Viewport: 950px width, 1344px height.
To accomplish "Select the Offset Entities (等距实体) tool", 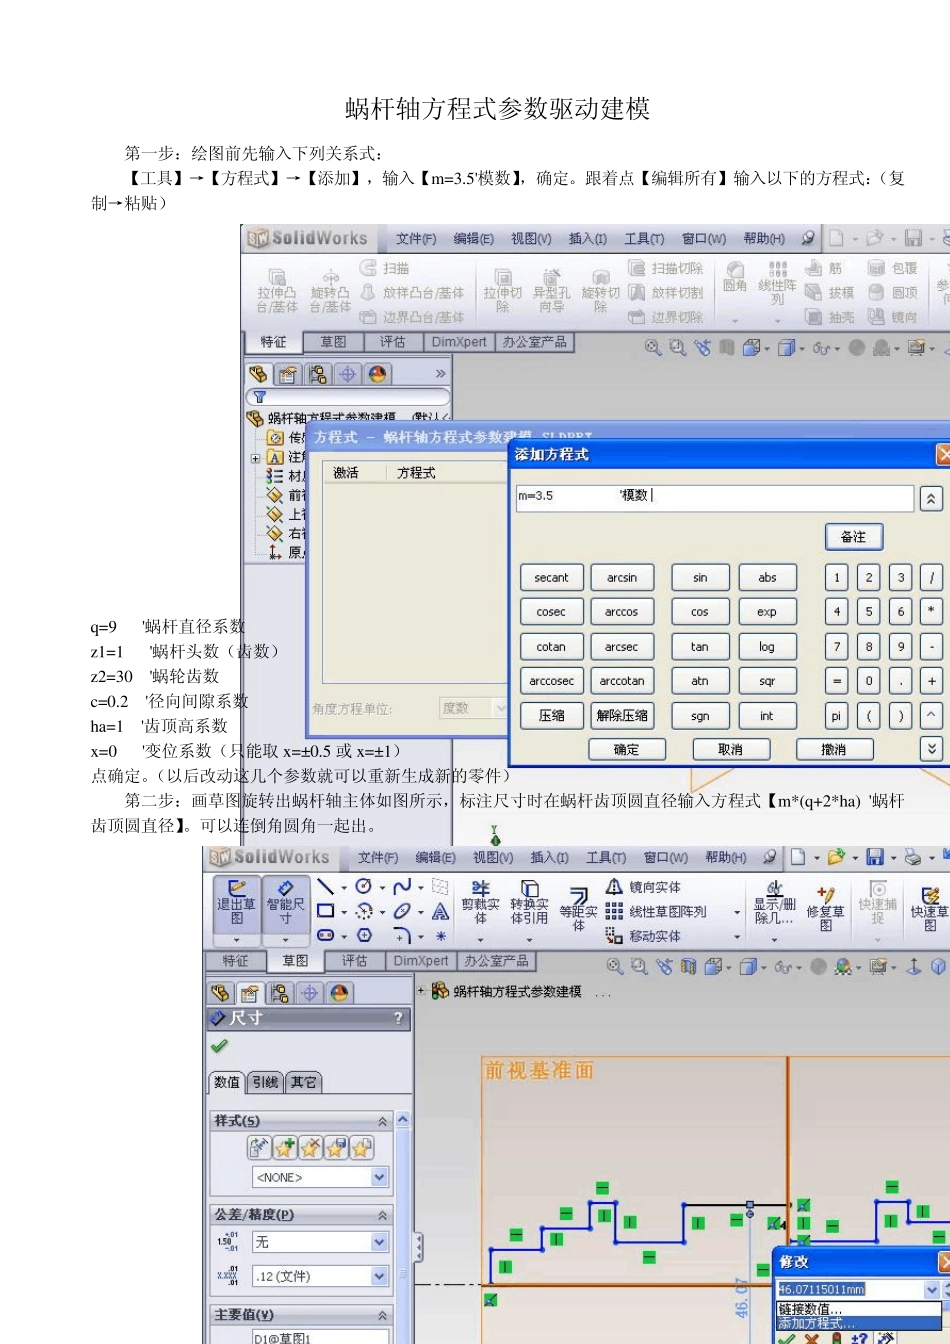I will pyautogui.click(x=578, y=907).
